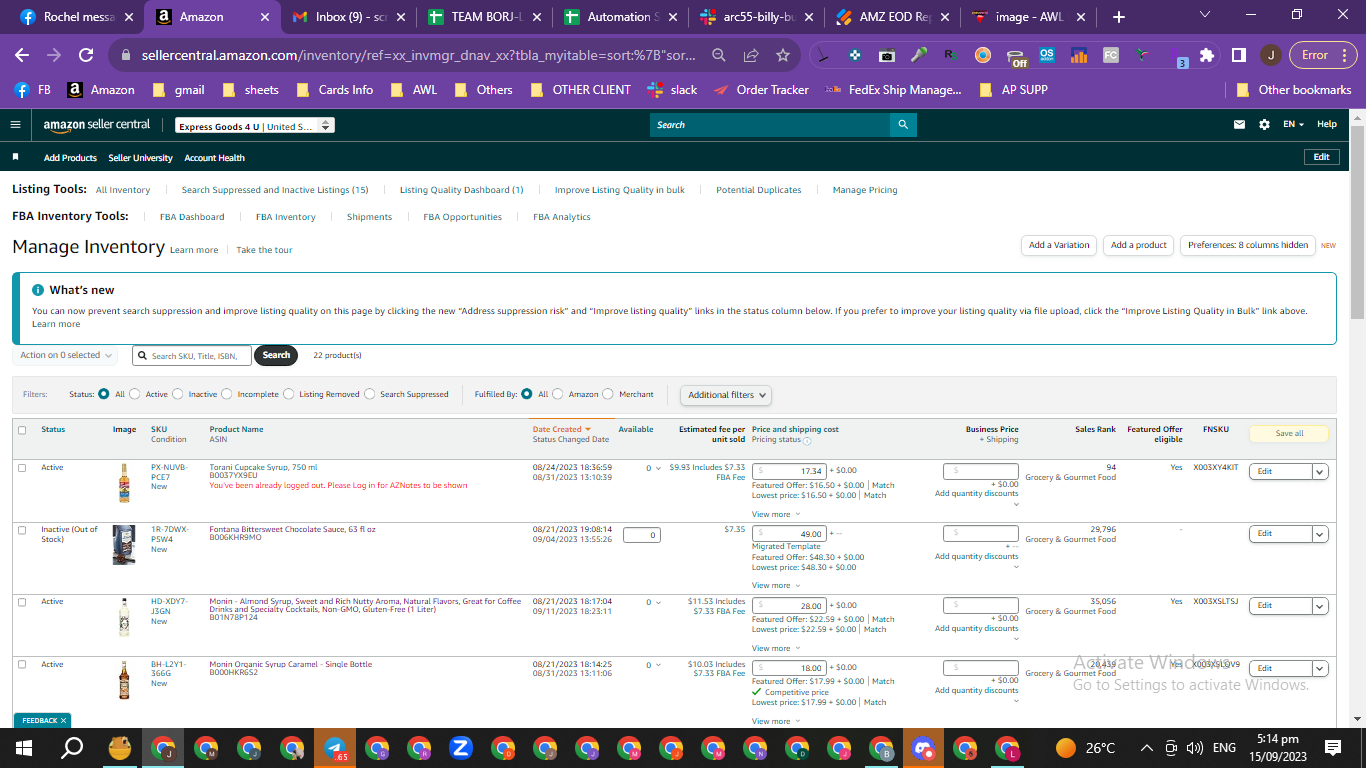The width and height of the screenshot is (1366, 768).
Task: Click the bookmark flag icon beside Add Products
Action: click(15, 158)
